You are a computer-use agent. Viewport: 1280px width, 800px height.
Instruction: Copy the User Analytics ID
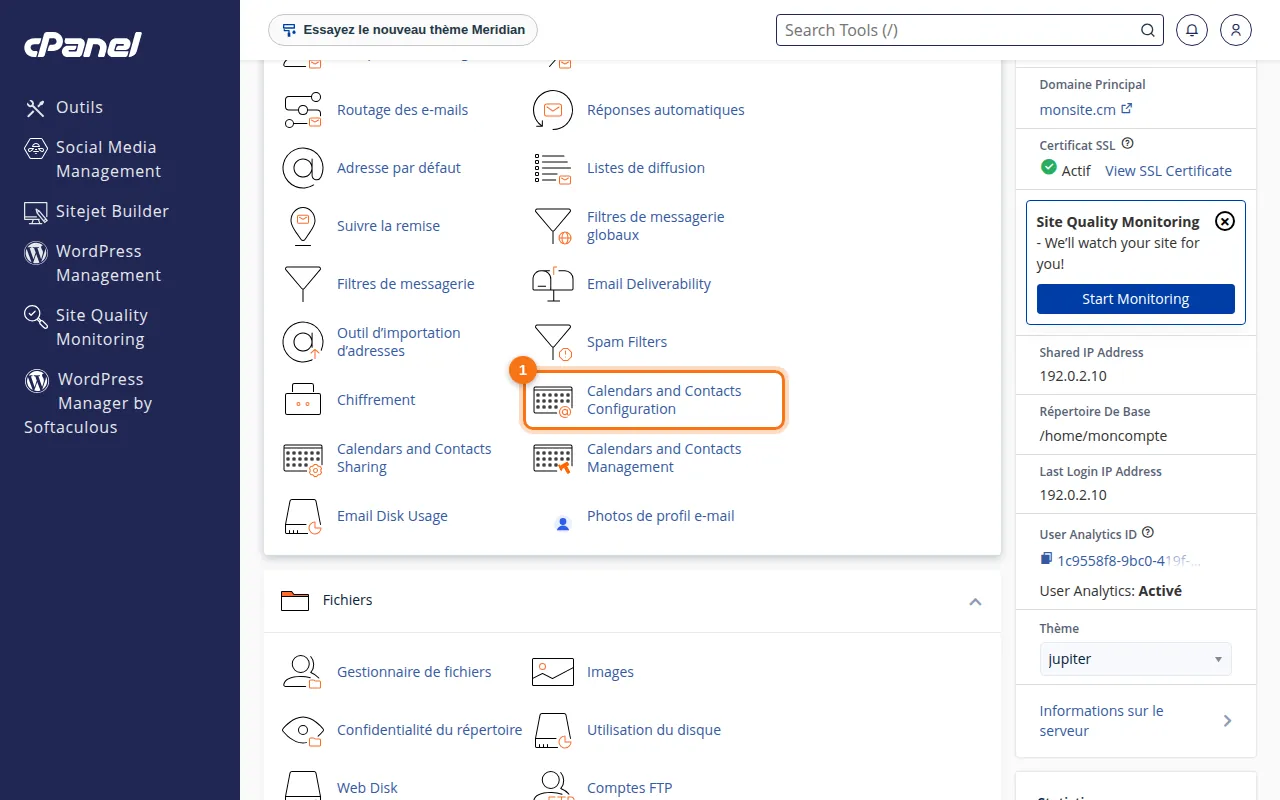(1046, 559)
